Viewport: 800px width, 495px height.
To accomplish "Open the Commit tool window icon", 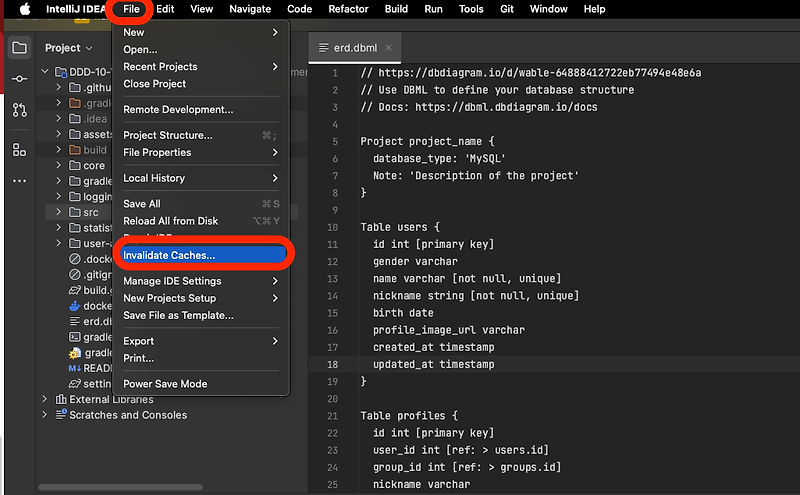I will [19, 79].
